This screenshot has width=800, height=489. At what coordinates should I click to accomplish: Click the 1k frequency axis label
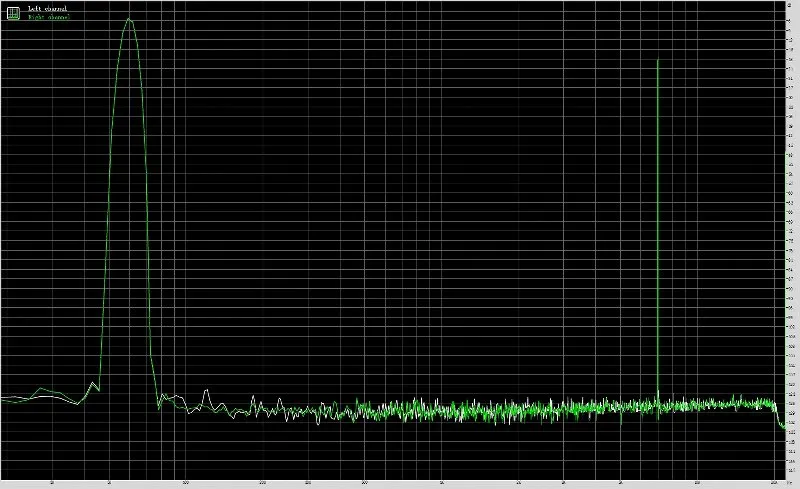click(x=442, y=482)
